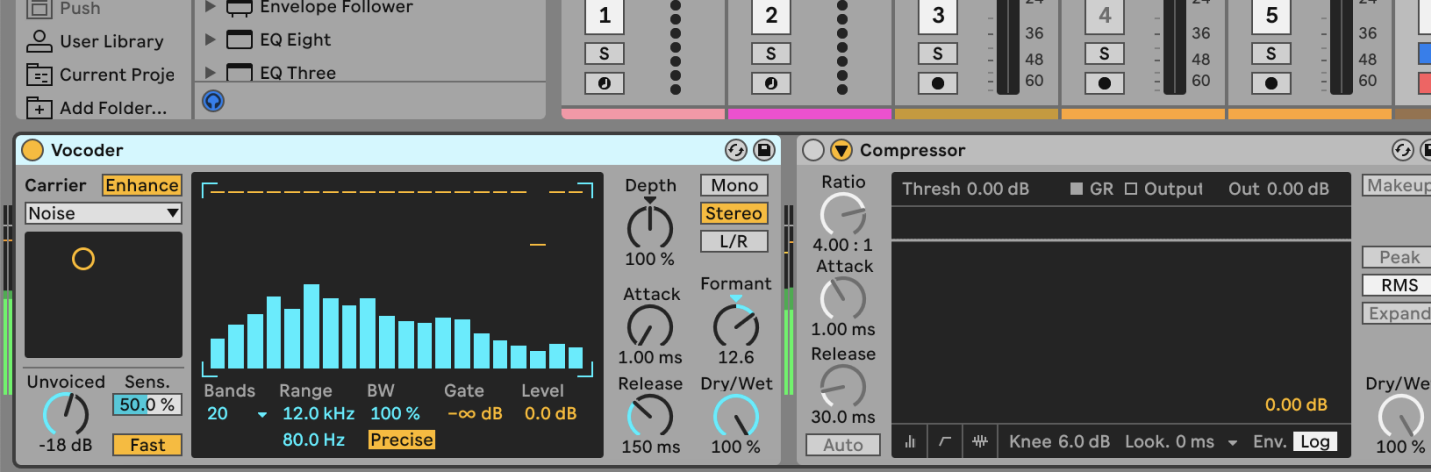Click the Compressor hot-swap preset icon
Viewport: 1431px width, 472px height.
point(1402,150)
